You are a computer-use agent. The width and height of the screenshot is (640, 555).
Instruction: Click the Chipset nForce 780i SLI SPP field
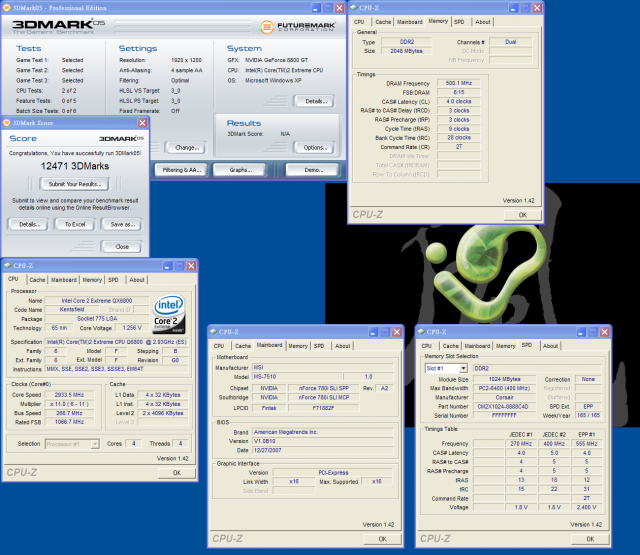(324, 388)
